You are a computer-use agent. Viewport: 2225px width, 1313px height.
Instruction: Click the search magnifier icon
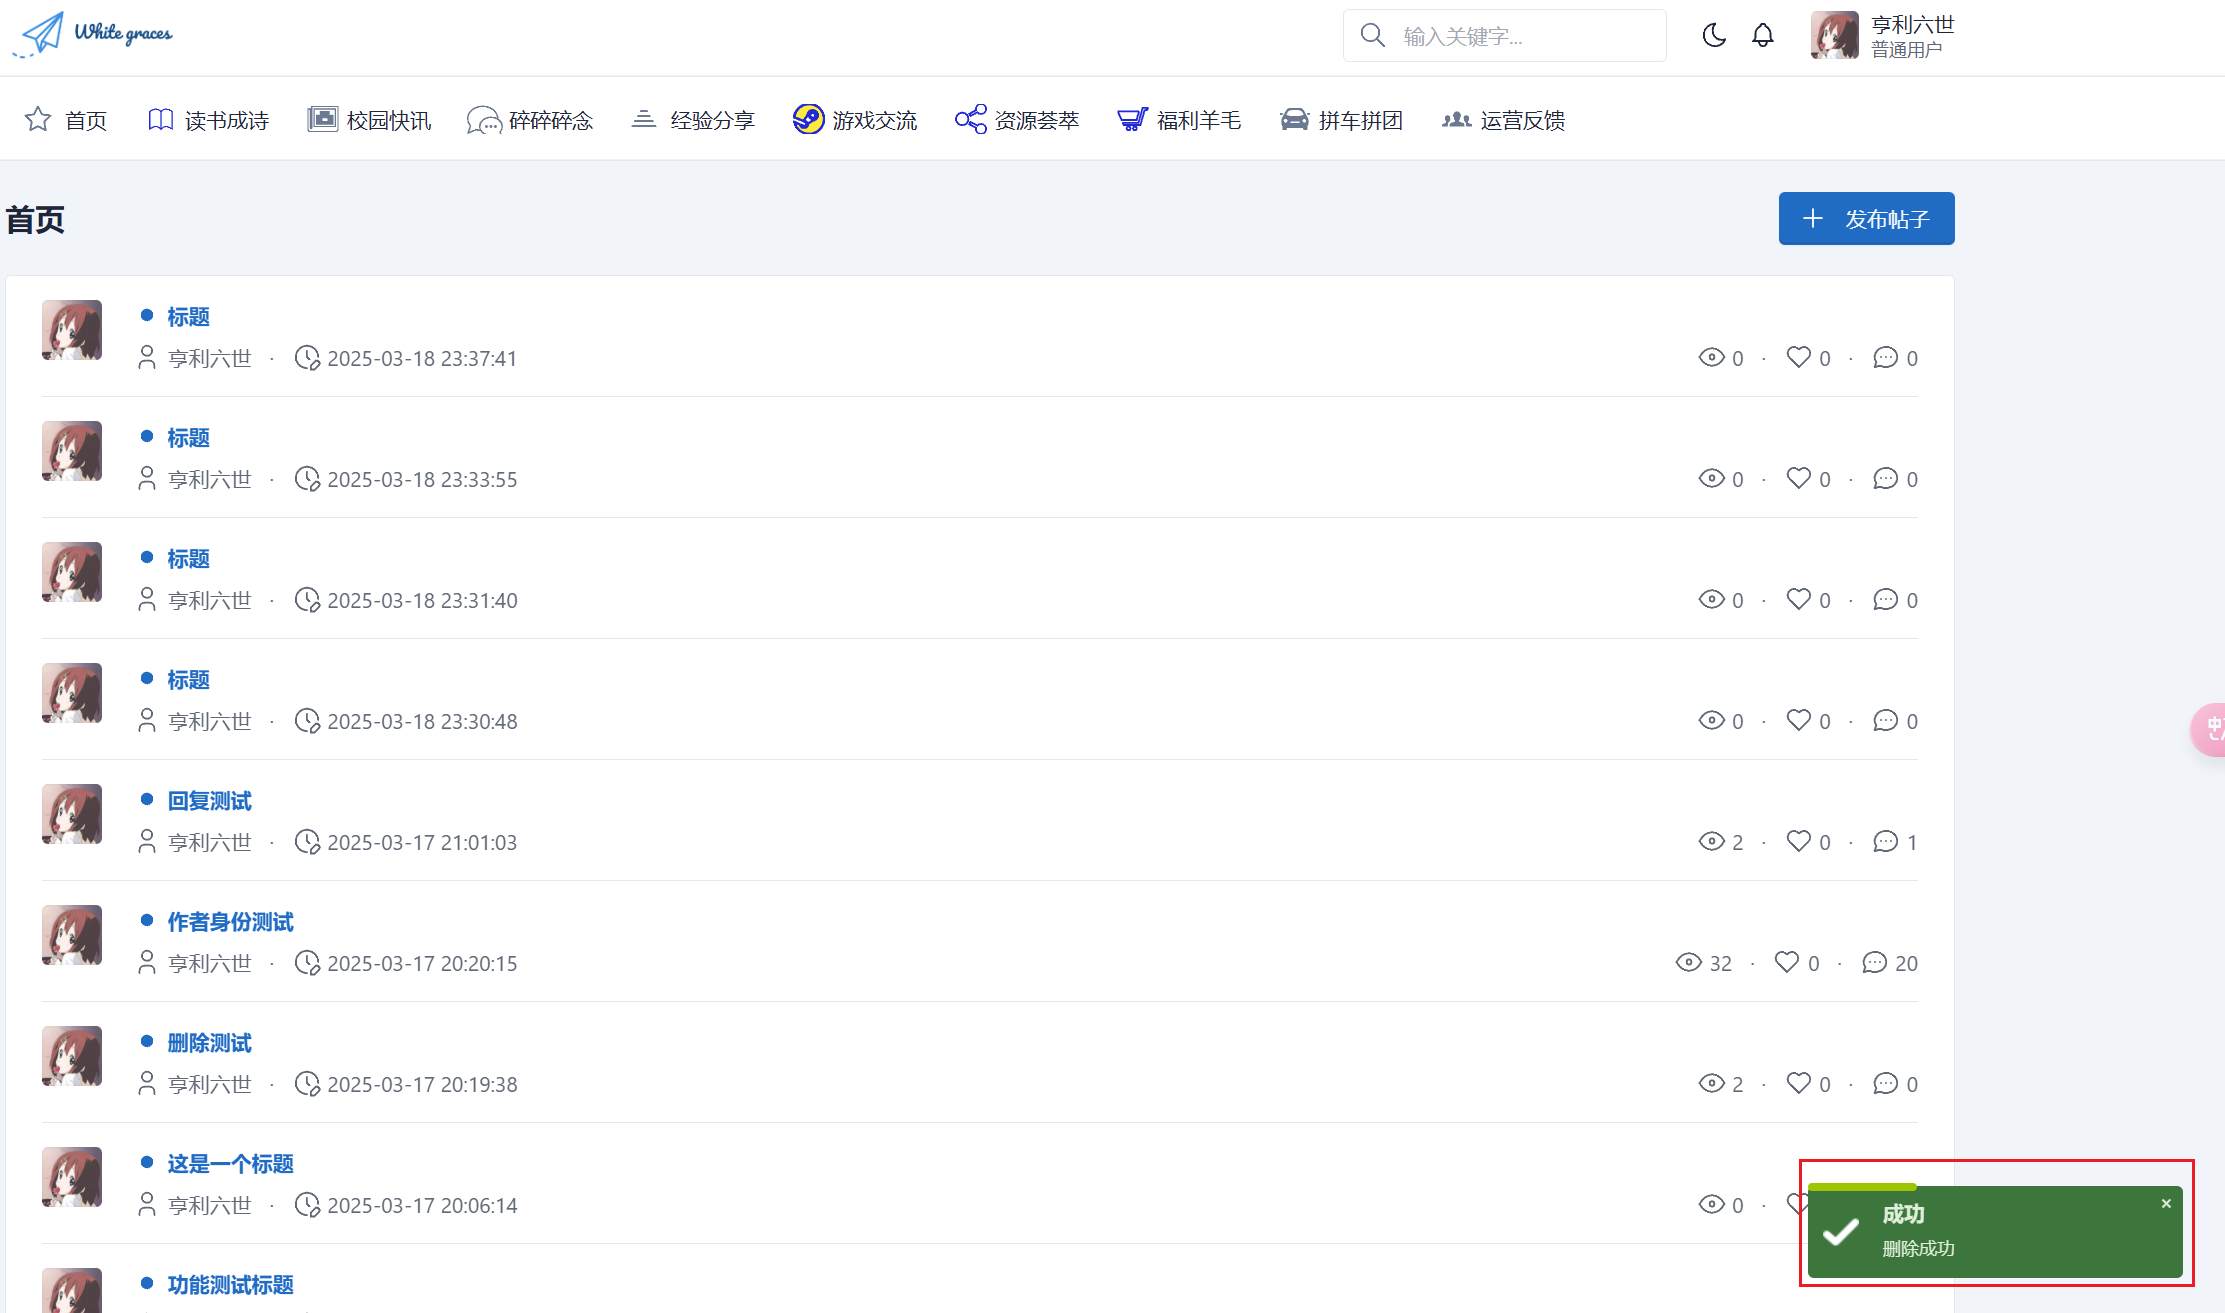point(1373,36)
